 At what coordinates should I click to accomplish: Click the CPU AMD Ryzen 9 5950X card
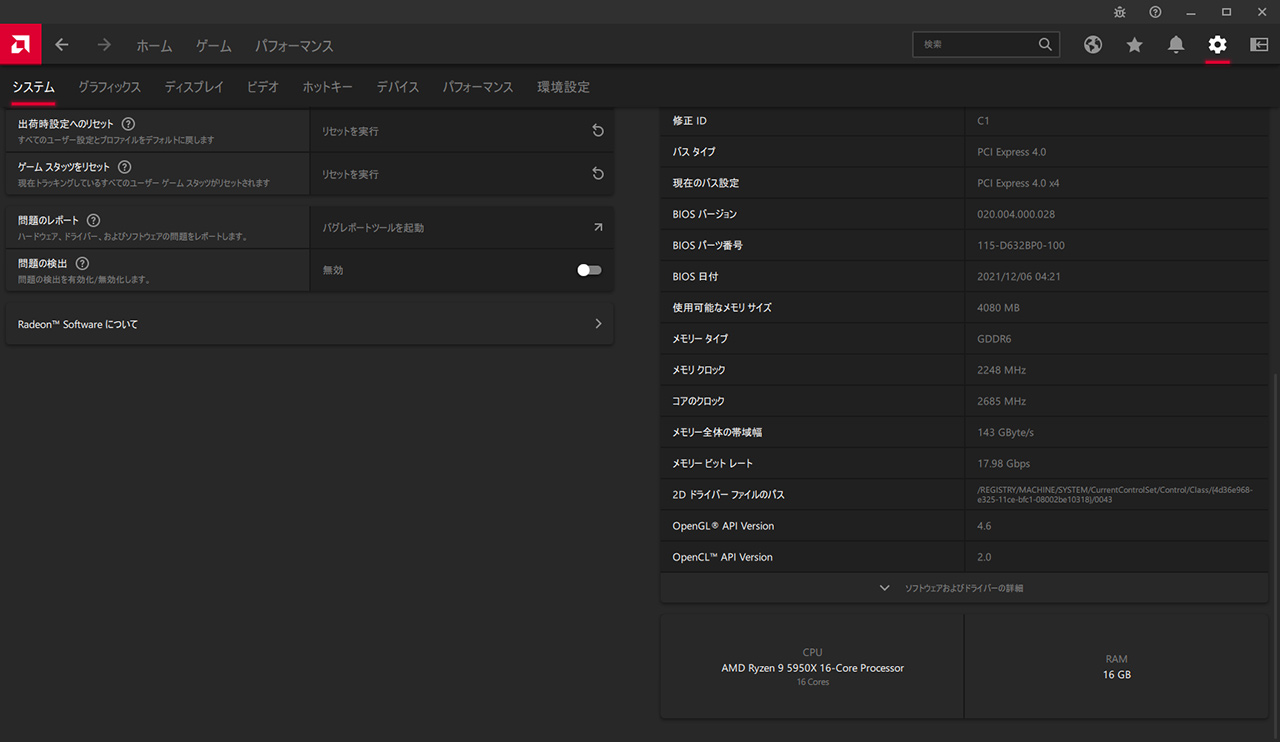812,667
